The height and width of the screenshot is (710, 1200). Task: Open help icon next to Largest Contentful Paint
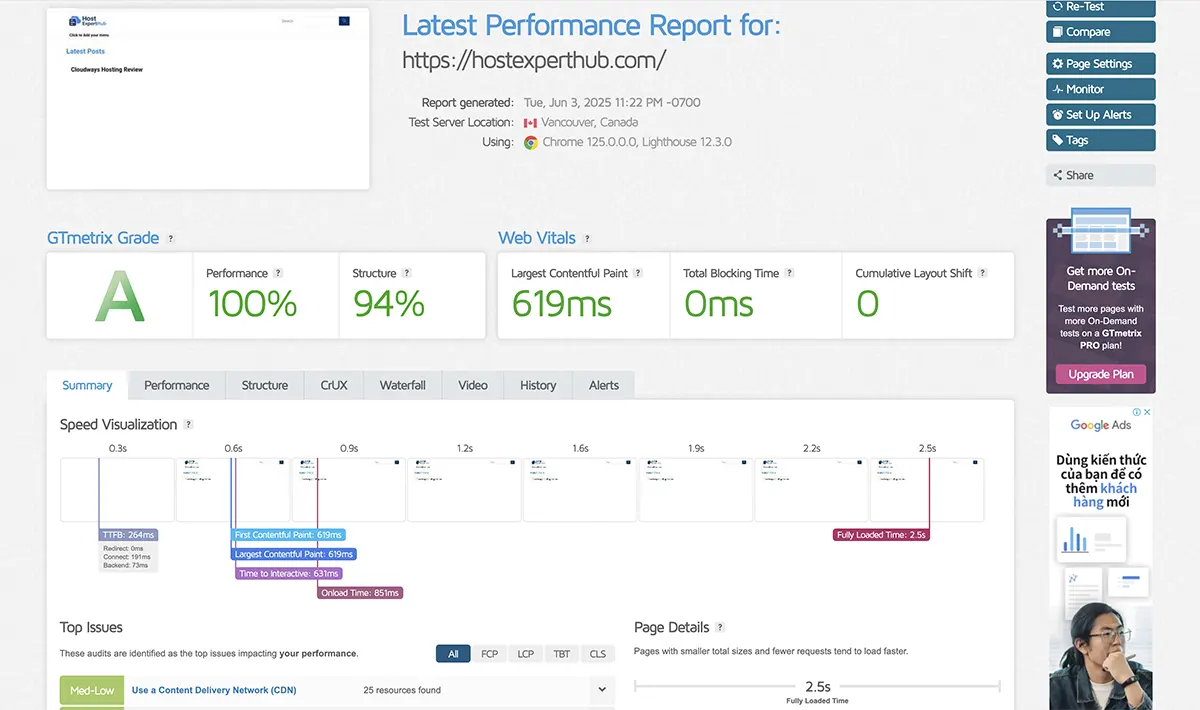tap(638, 273)
